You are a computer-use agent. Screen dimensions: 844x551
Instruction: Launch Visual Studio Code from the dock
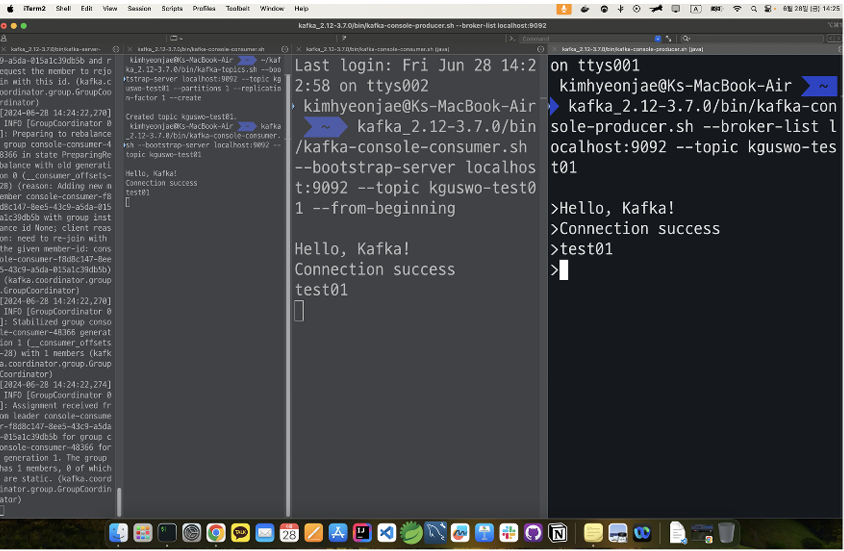(386, 534)
